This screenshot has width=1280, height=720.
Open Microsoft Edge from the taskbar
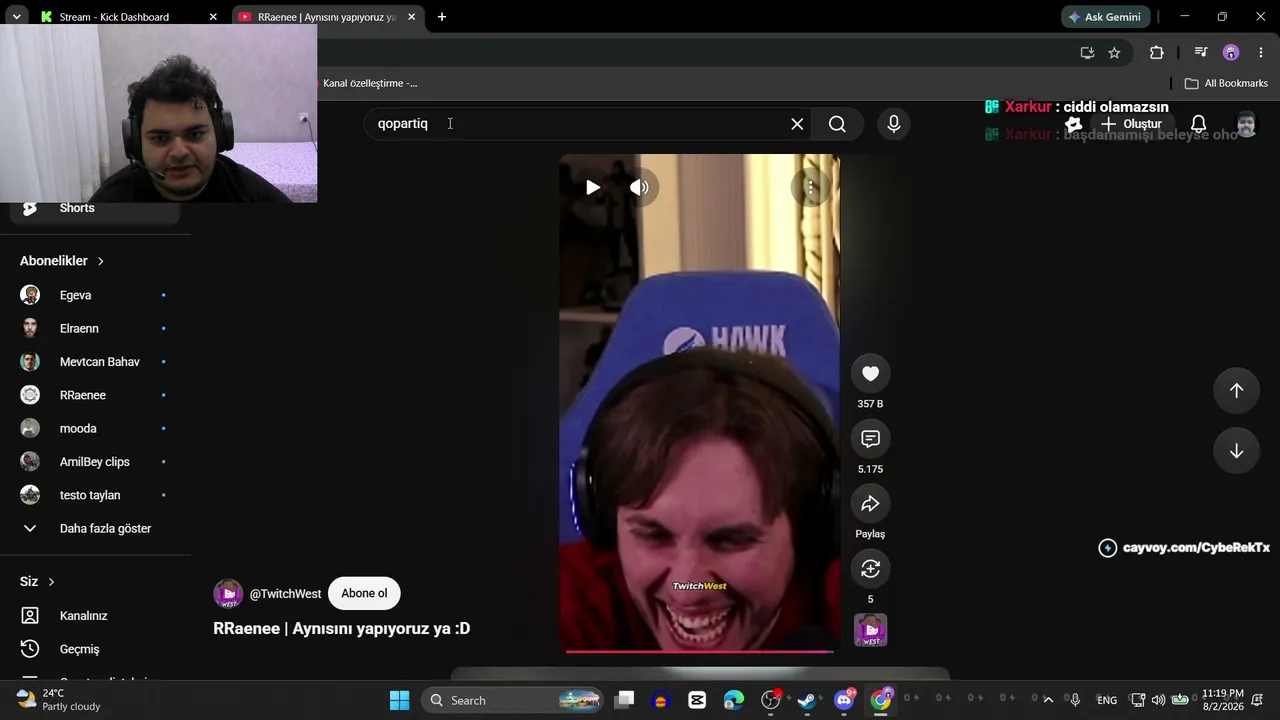point(734,700)
